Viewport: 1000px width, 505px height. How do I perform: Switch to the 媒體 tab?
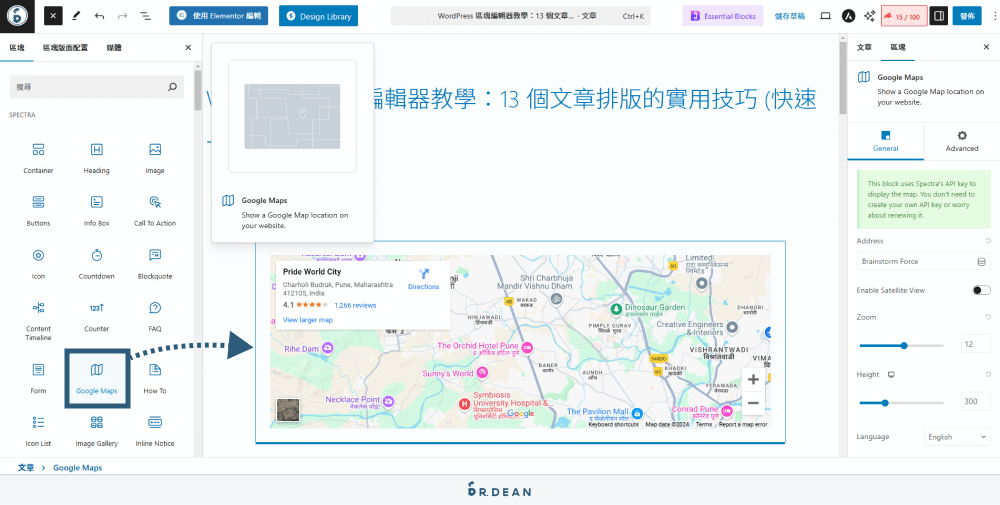(114, 47)
